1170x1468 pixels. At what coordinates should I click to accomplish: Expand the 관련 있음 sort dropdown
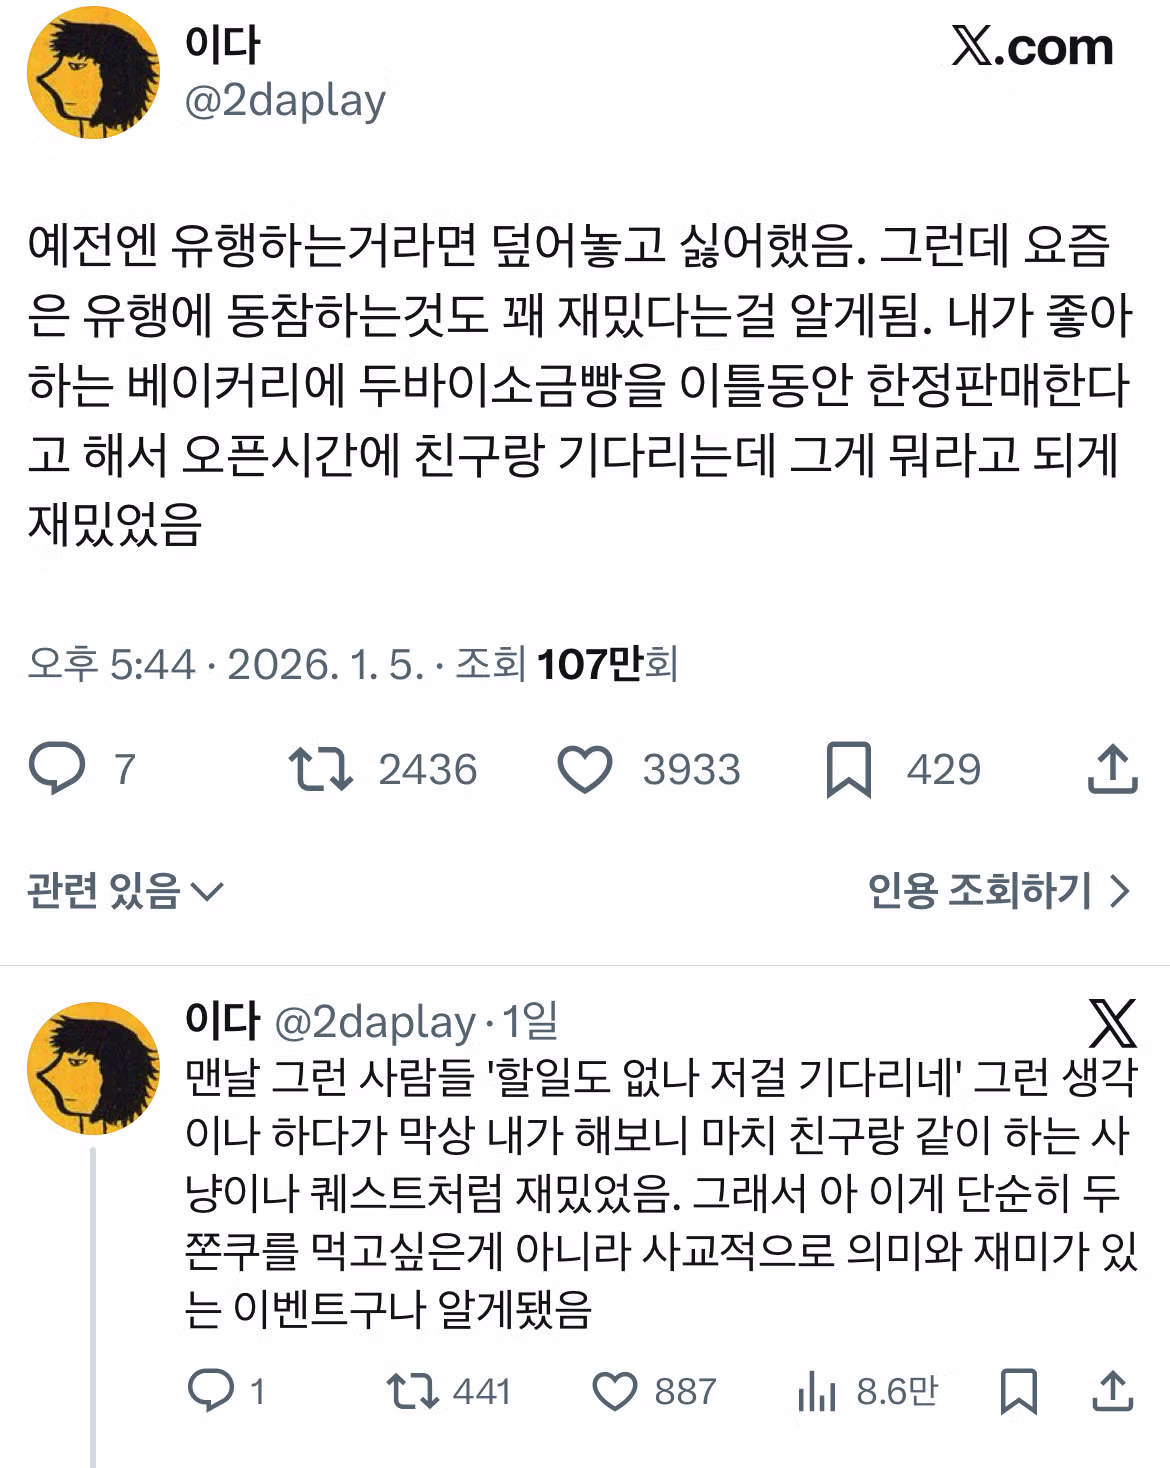pyautogui.click(x=125, y=890)
